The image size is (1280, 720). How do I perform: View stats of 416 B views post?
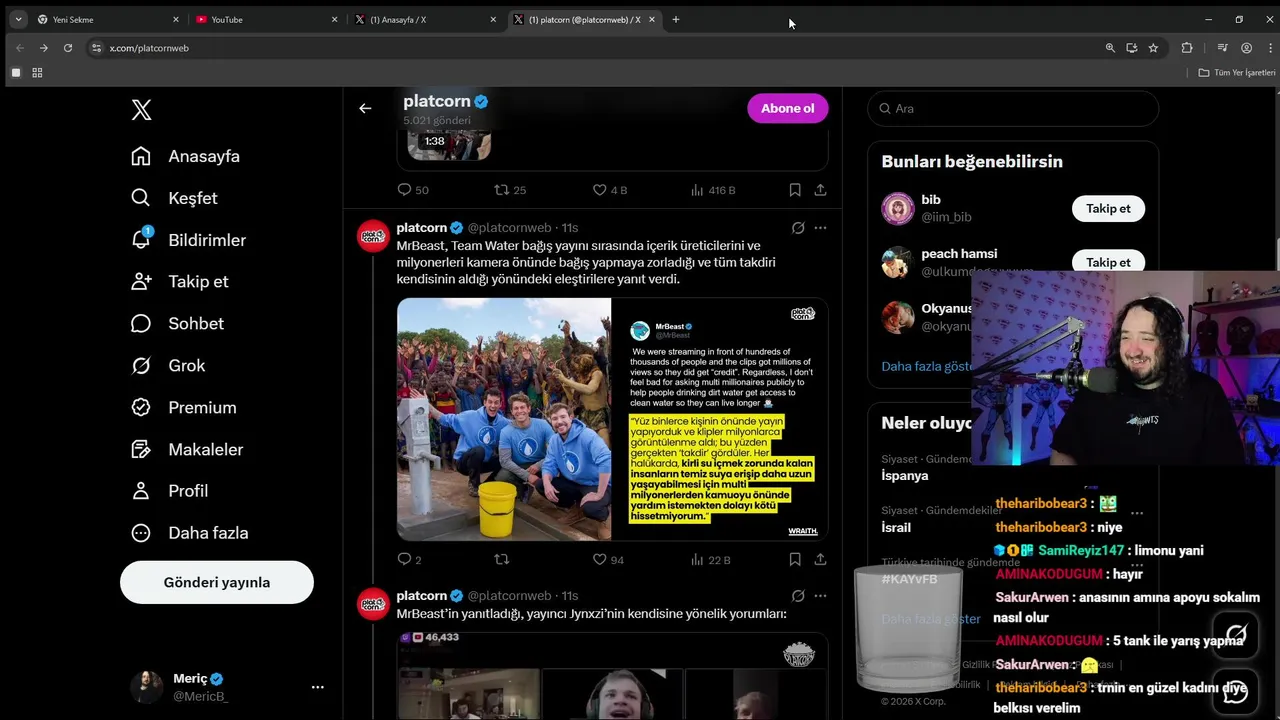coord(713,190)
